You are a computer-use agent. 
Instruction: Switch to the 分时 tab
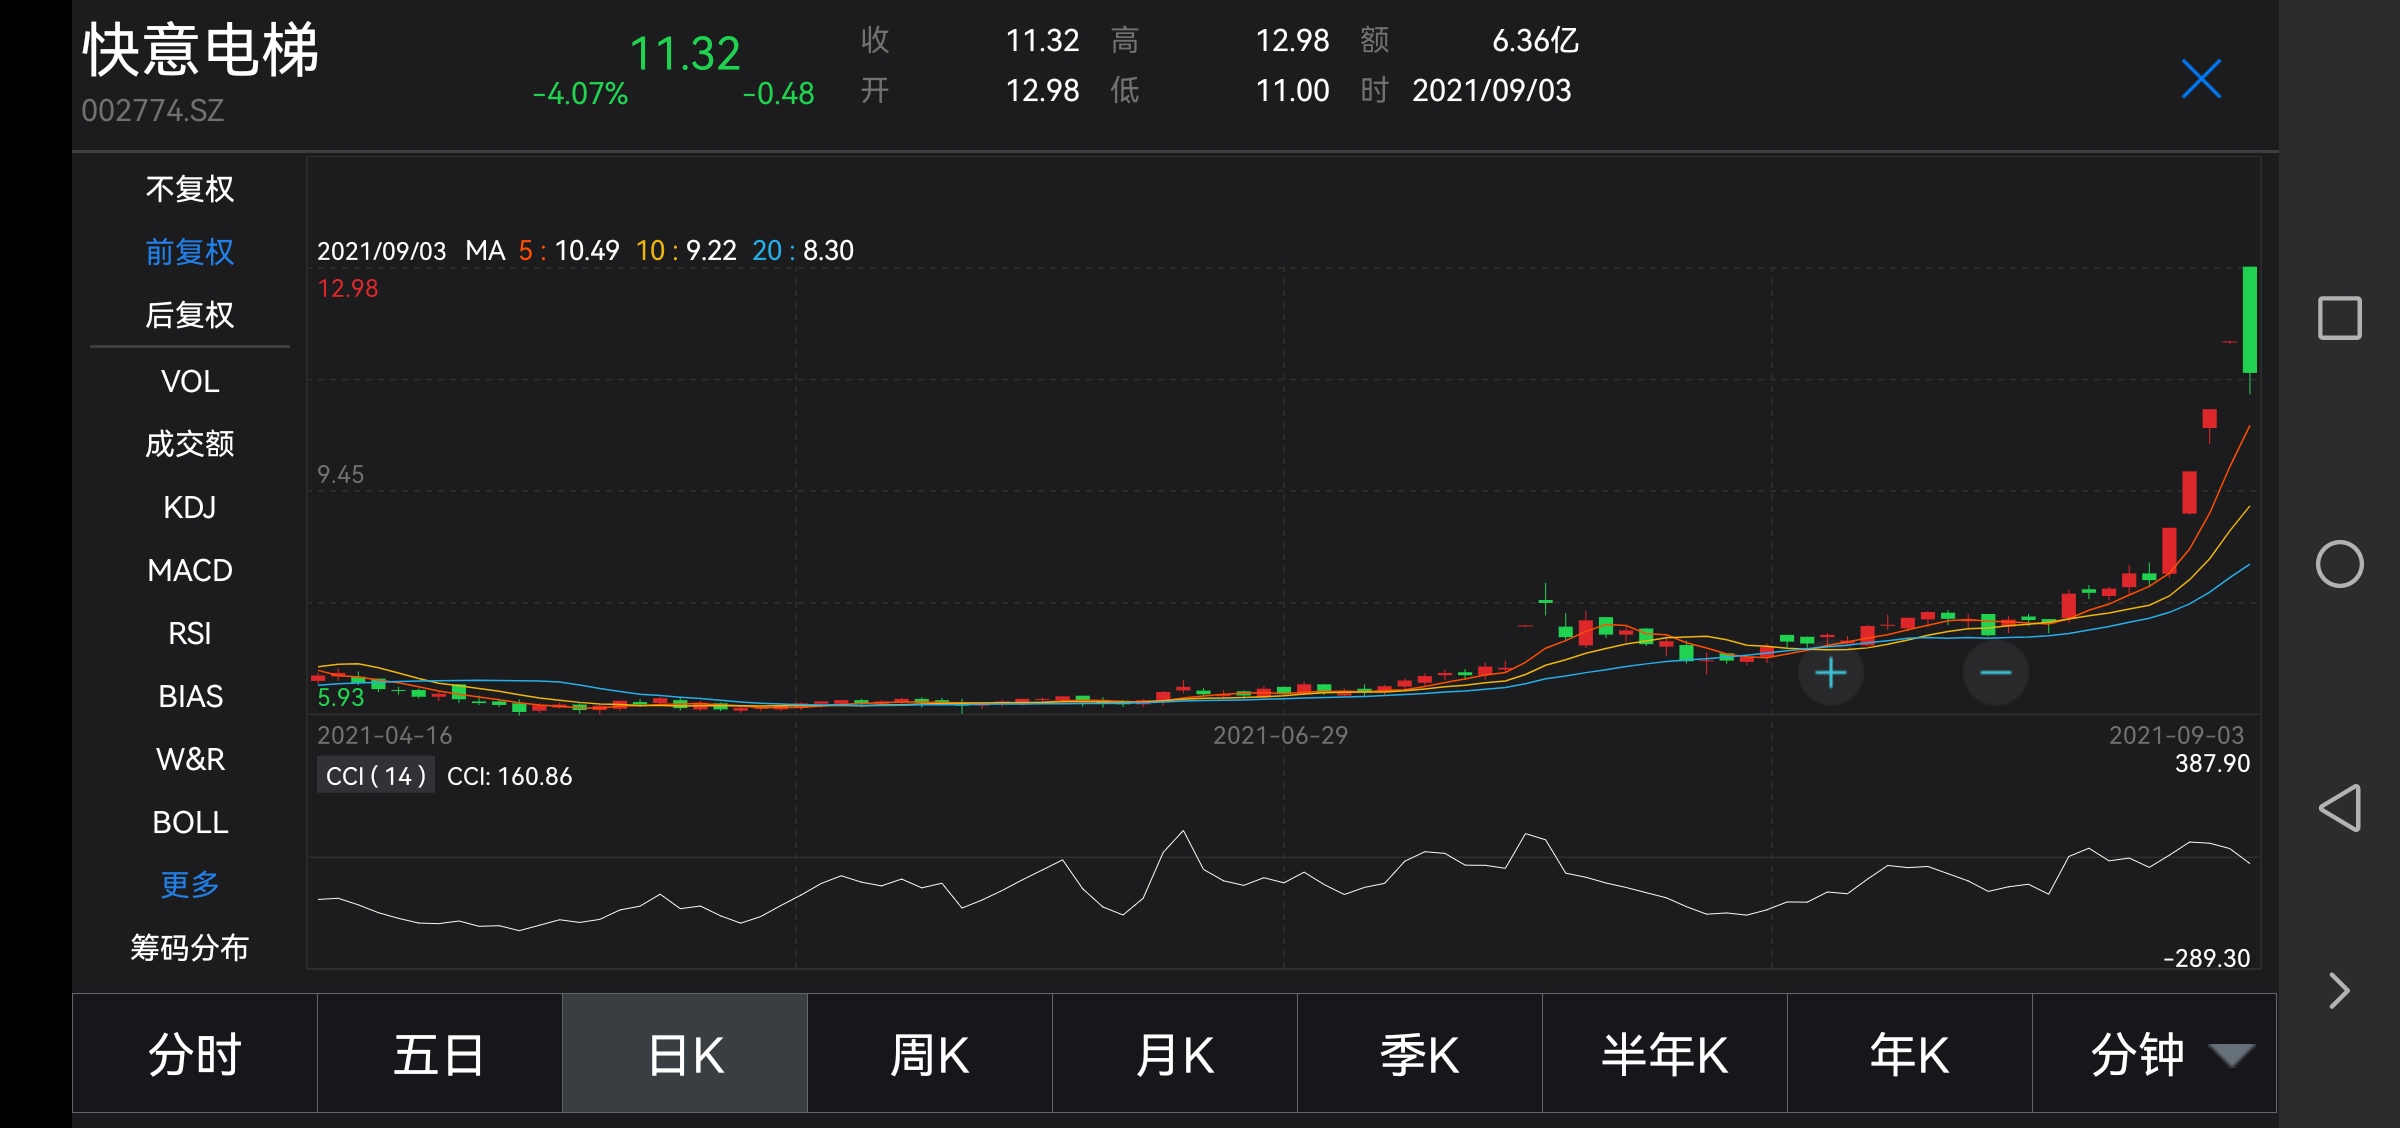coord(195,1054)
